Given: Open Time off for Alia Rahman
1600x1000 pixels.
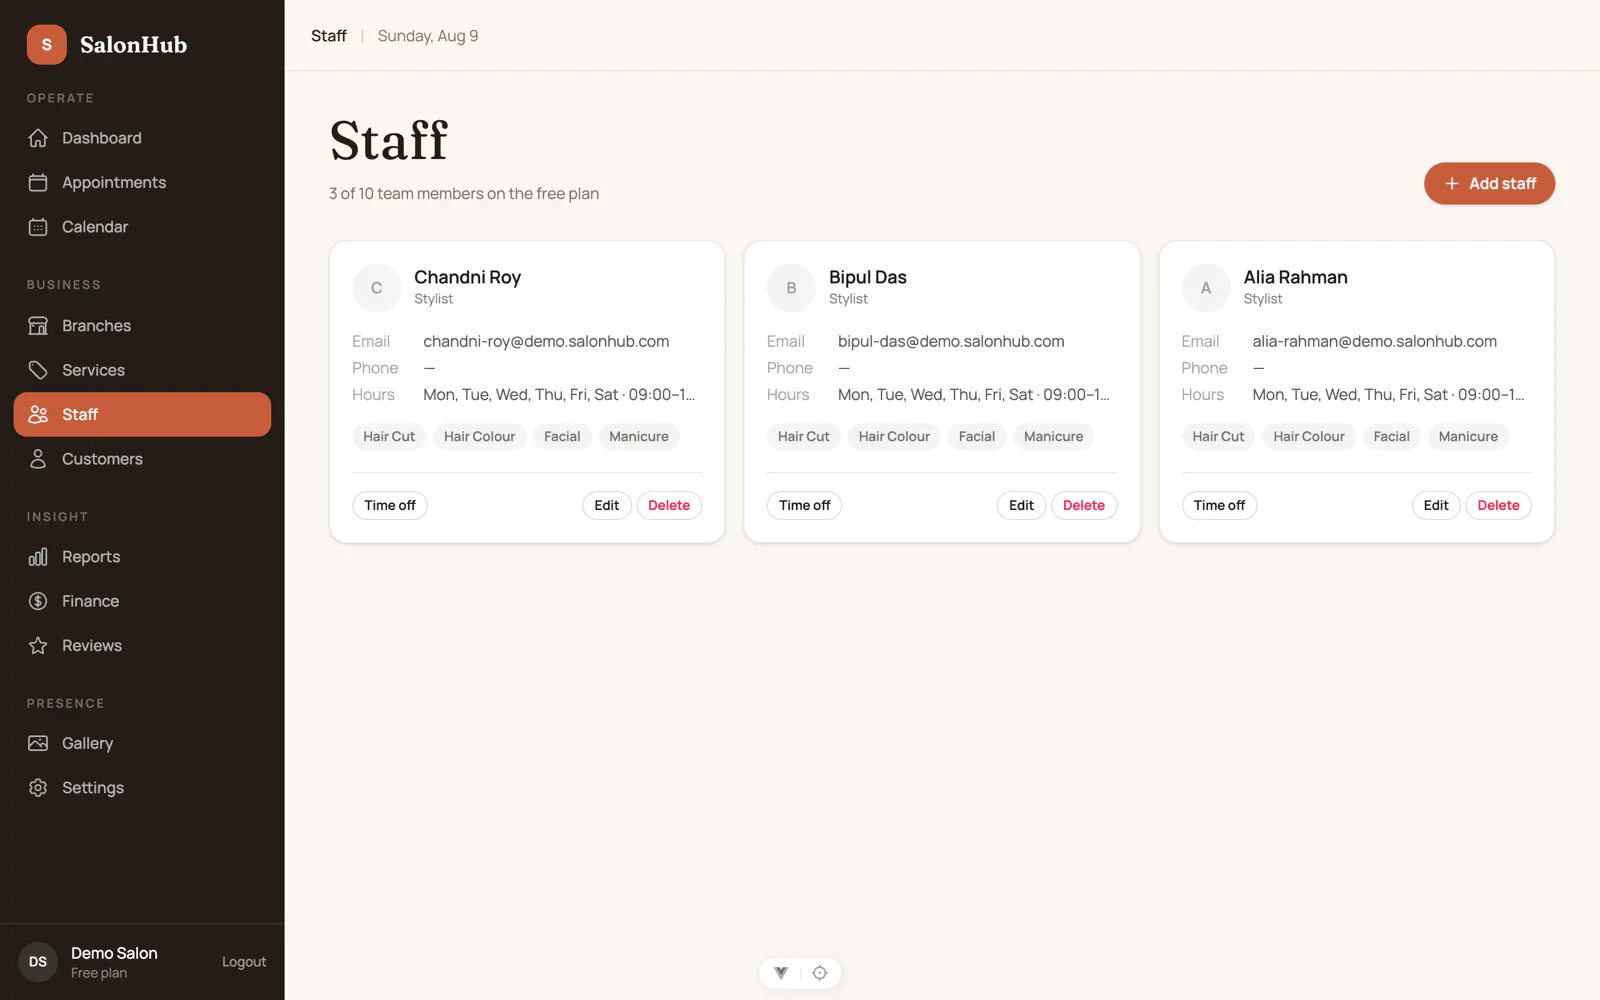Looking at the screenshot, I should 1219,506.
